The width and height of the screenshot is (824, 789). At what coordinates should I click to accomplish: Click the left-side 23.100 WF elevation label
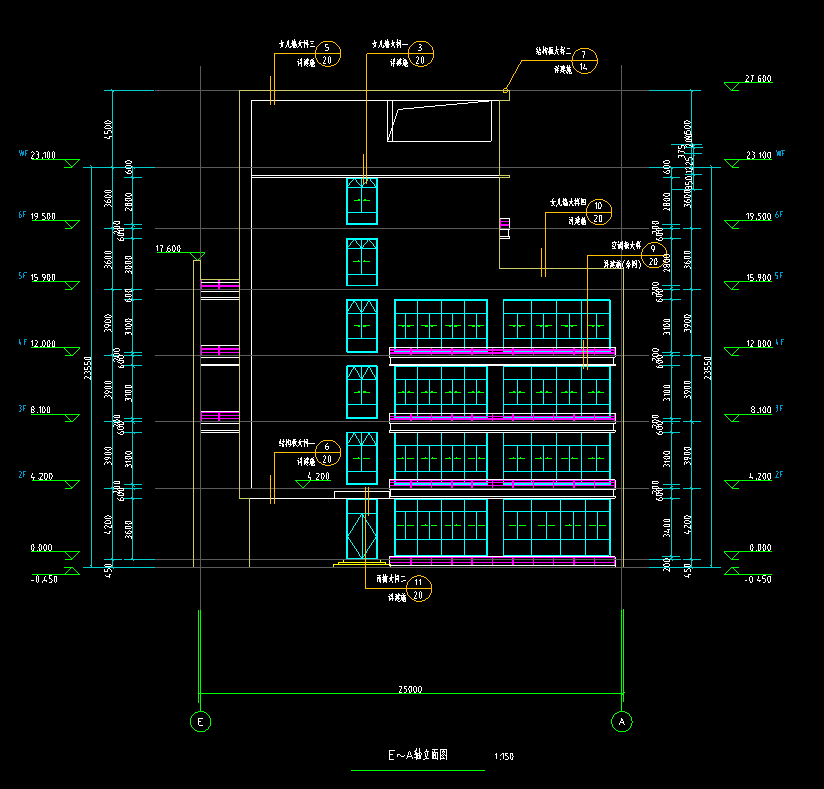43,156
